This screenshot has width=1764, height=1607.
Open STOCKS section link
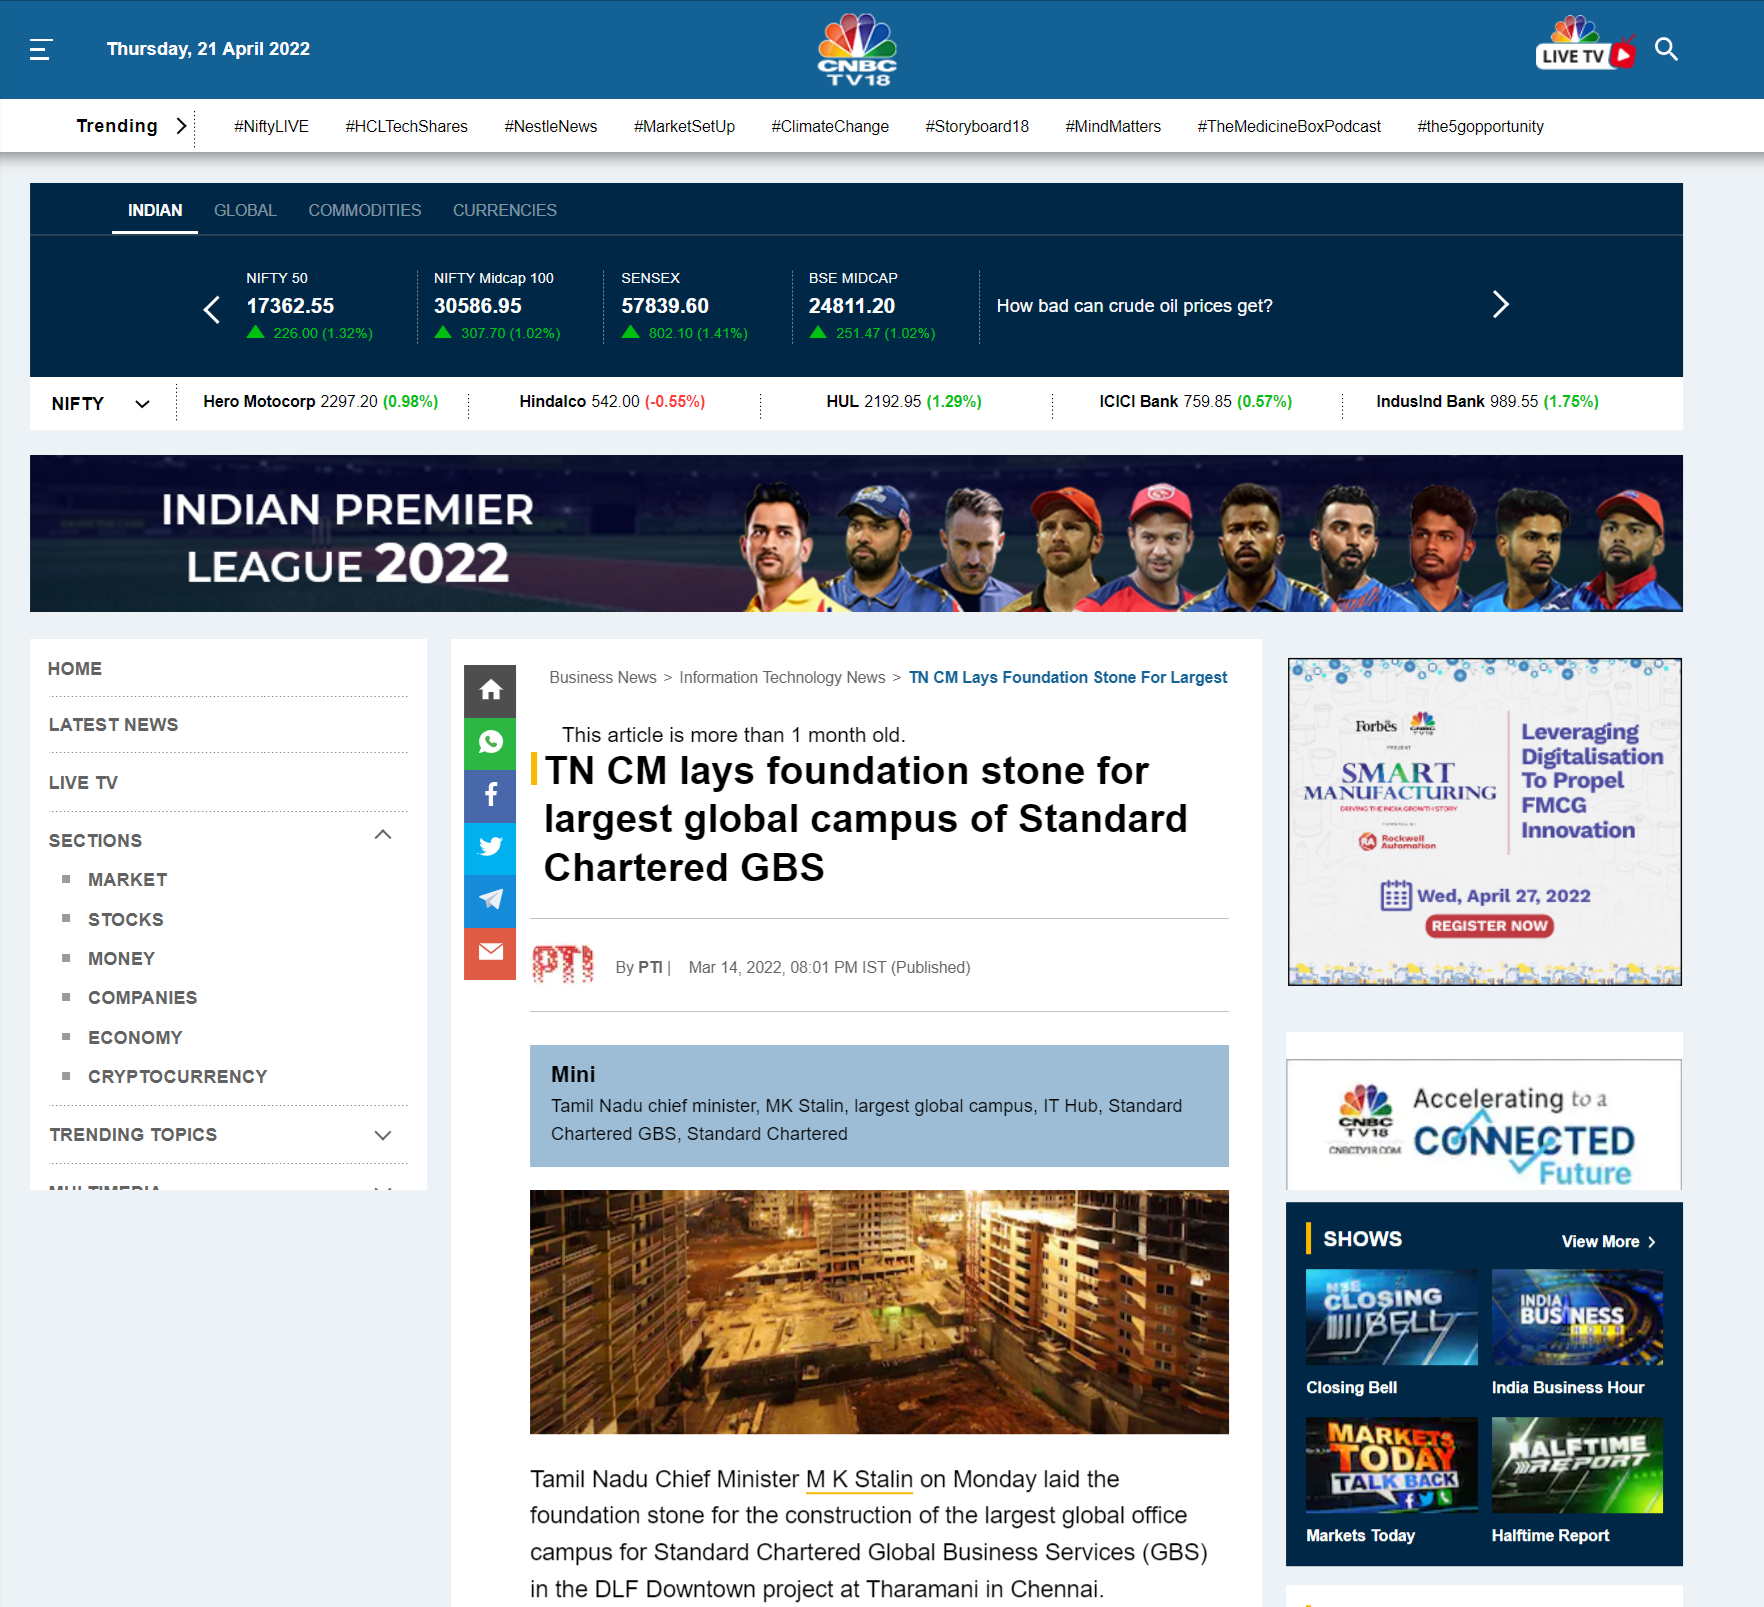126,920
